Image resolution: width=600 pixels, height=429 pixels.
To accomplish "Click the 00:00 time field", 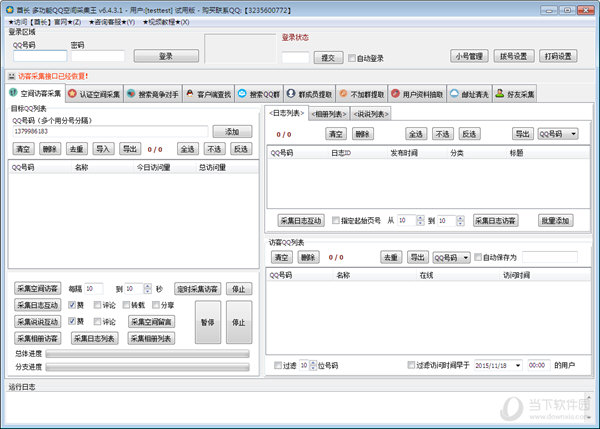I will 539,365.
